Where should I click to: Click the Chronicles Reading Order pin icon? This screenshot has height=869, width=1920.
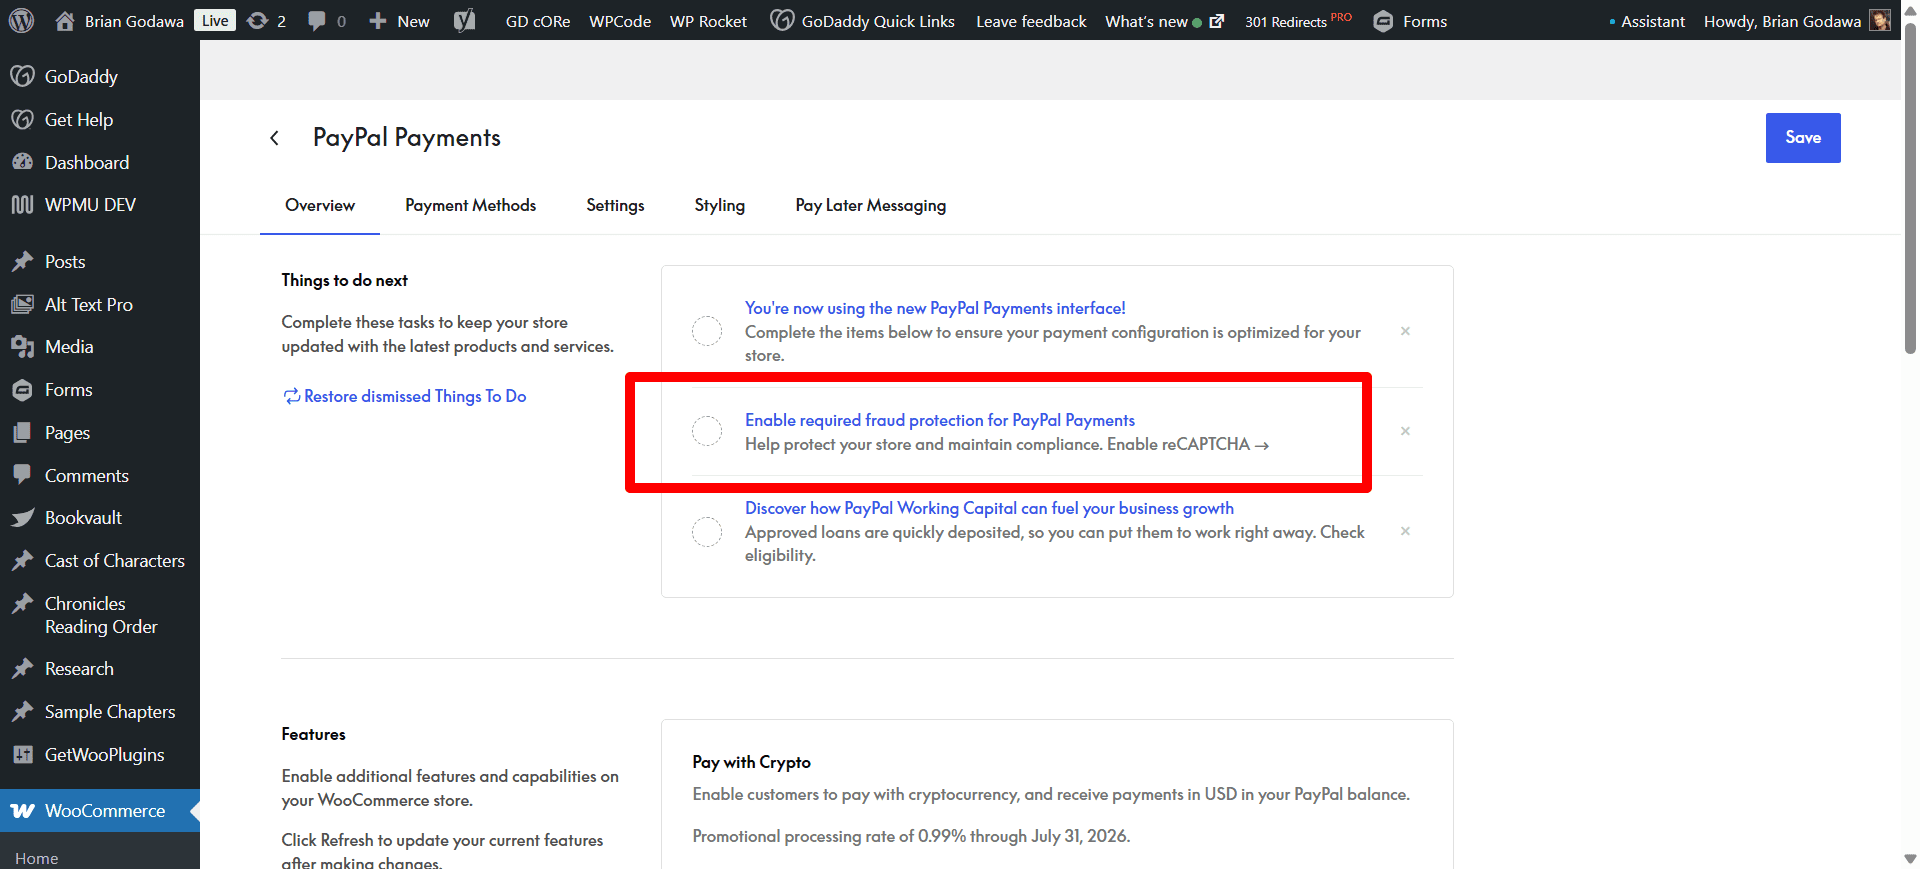click(x=22, y=604)
